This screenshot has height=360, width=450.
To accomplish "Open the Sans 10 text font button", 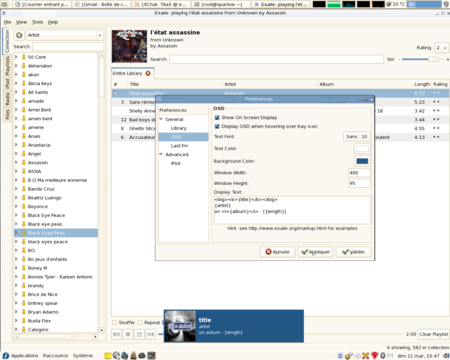I will point(356,136).
